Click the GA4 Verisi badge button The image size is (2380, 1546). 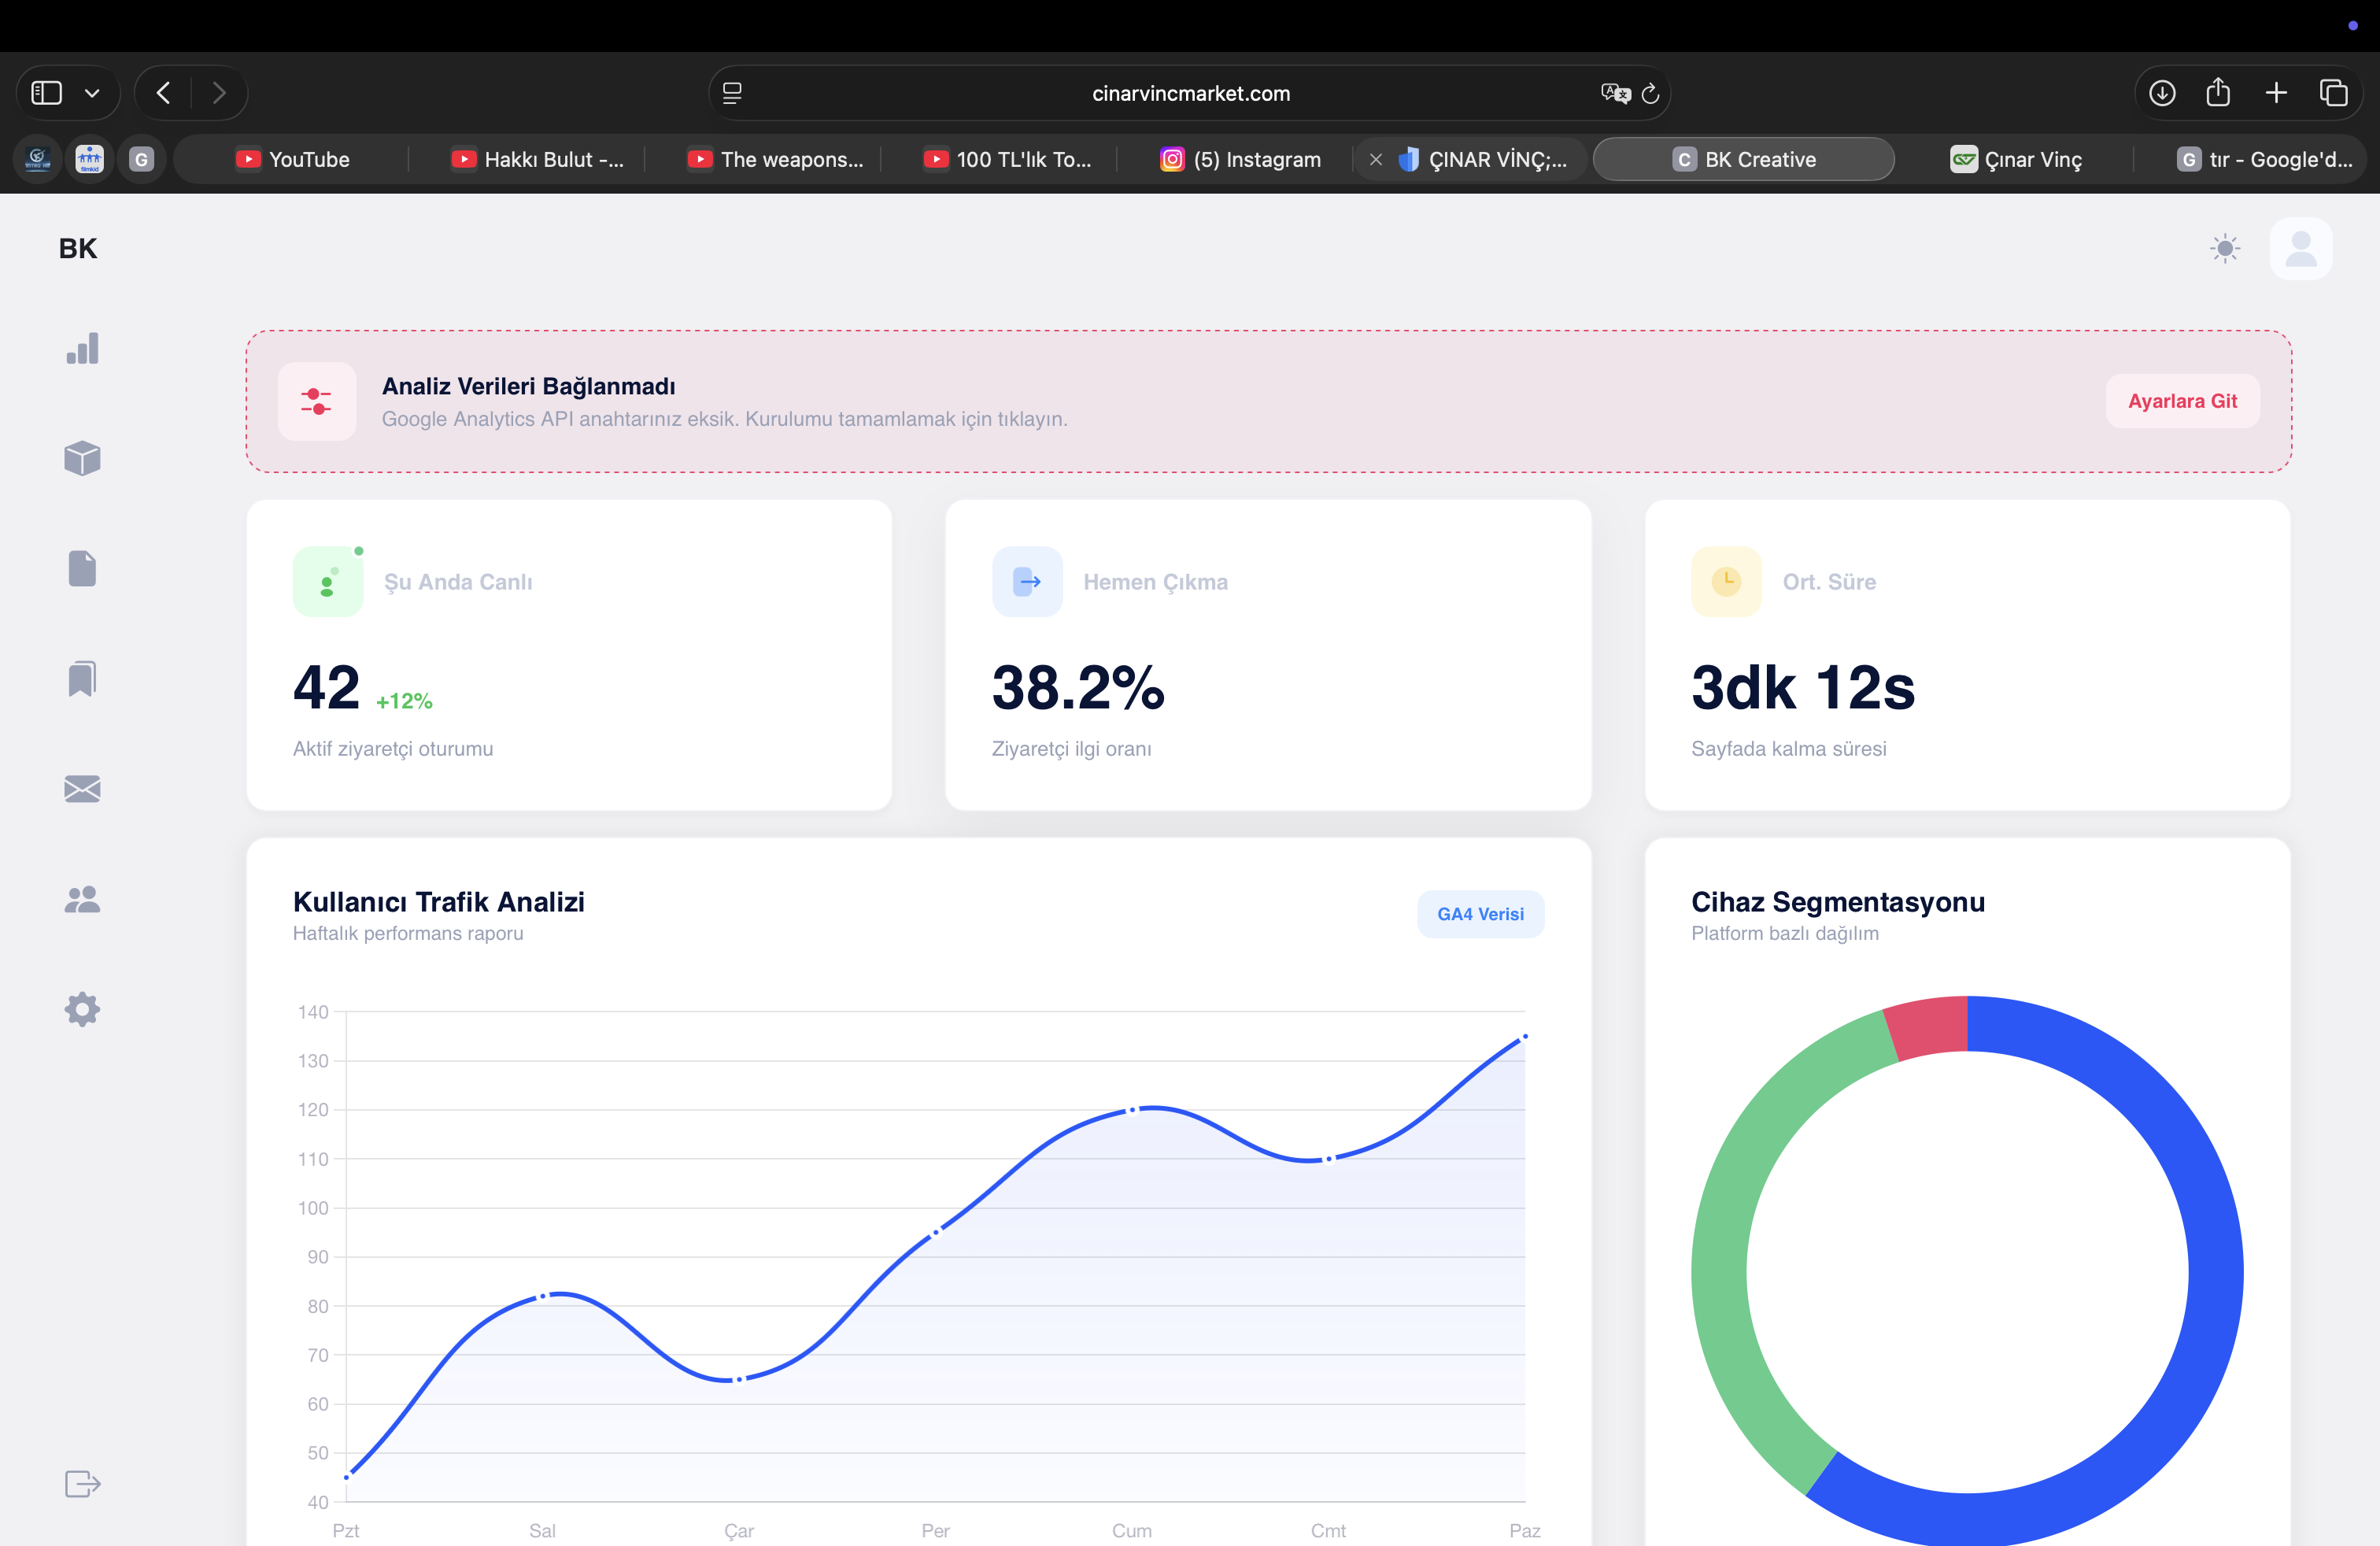click(1480, 914)
